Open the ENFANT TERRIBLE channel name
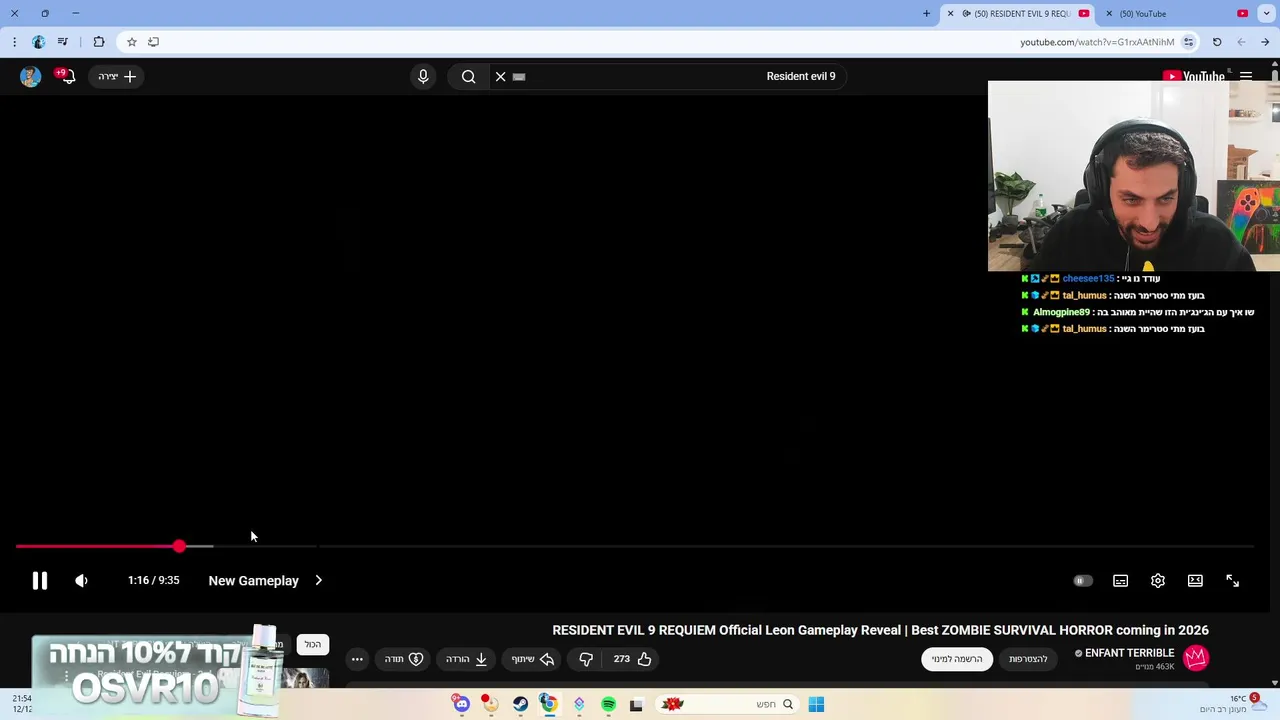Viewport: 1280px width, 720px height. click(1129, 653)
